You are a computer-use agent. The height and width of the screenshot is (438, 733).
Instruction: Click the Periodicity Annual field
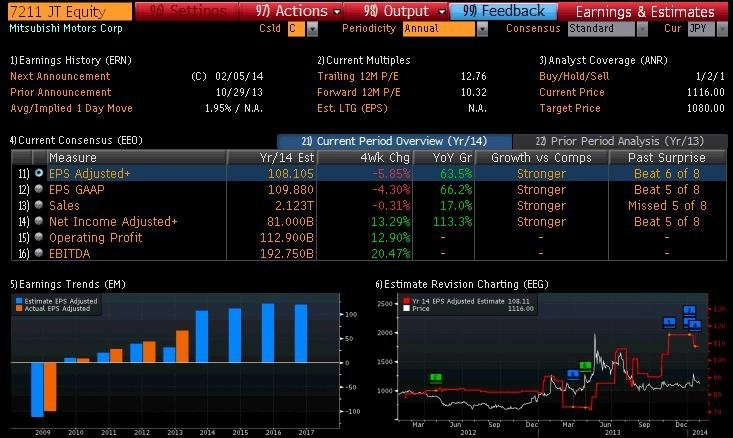pyautogui.click(x=438, y=29)
